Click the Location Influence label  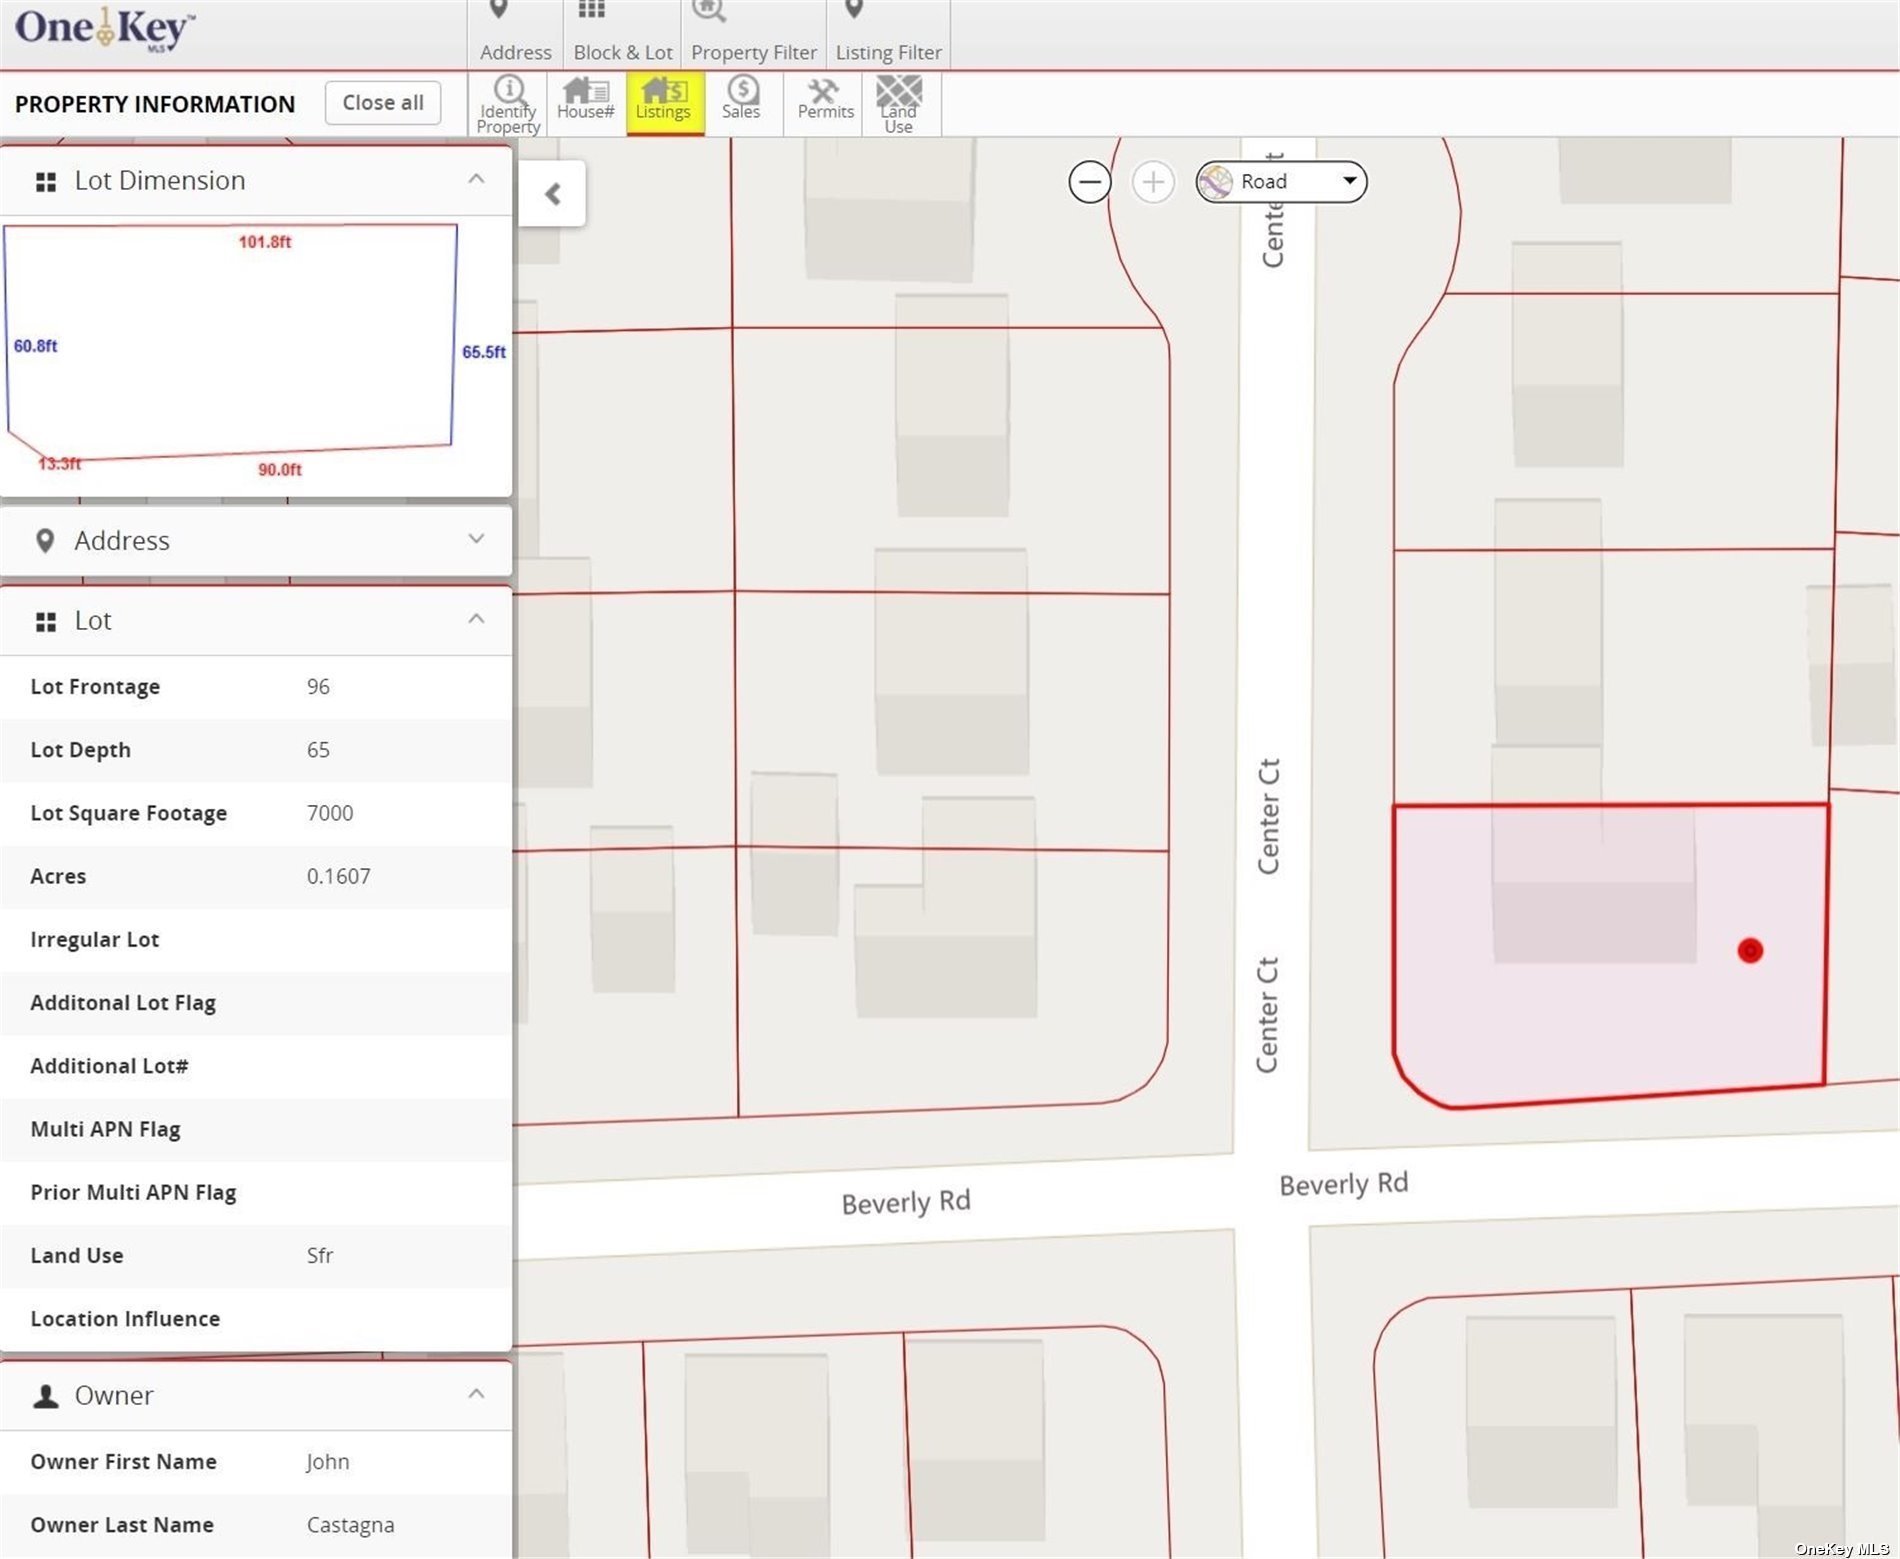click(125, 1319)
